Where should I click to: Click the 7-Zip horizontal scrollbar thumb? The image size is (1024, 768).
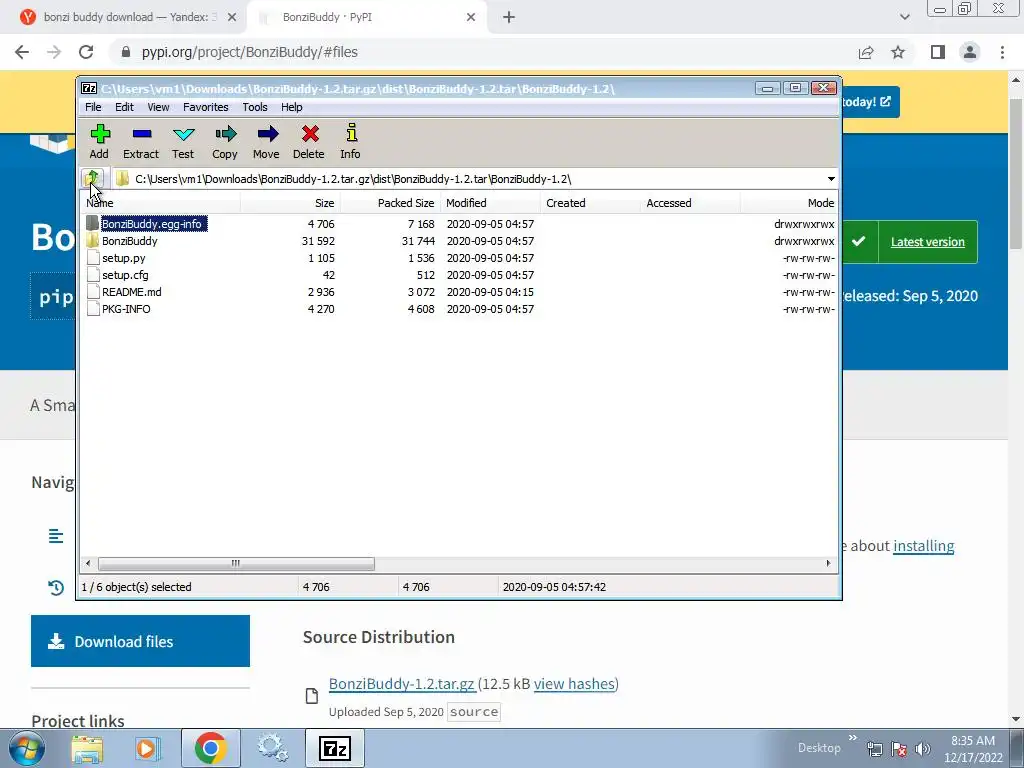236,563
